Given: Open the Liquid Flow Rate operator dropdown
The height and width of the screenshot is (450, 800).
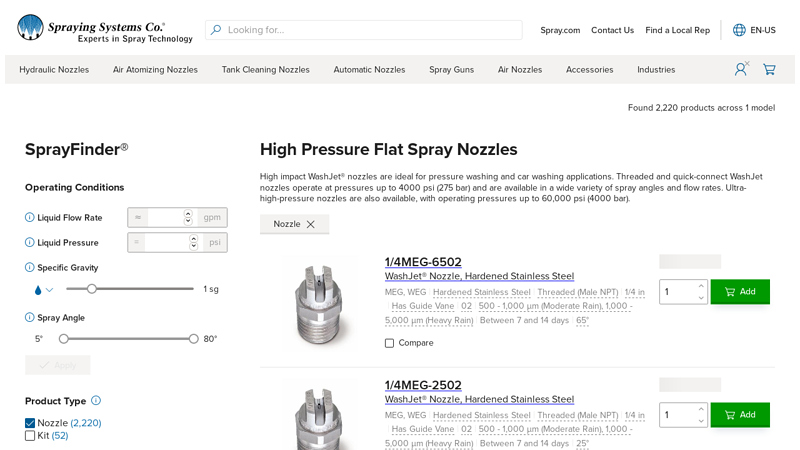Looking at the screenshot, I should 138,217.
